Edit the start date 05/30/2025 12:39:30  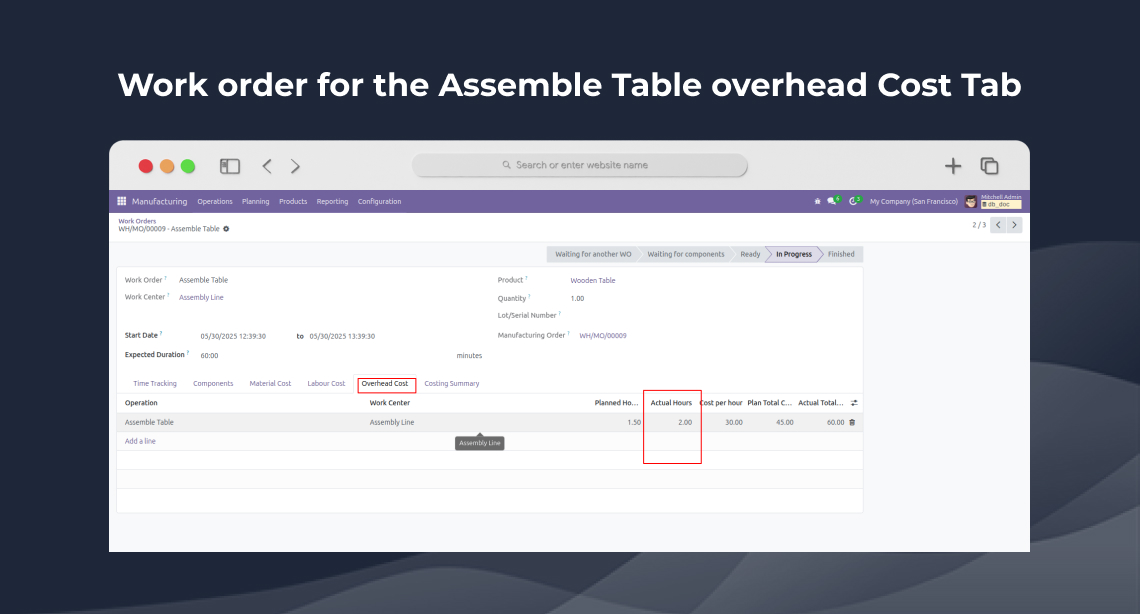233,336
